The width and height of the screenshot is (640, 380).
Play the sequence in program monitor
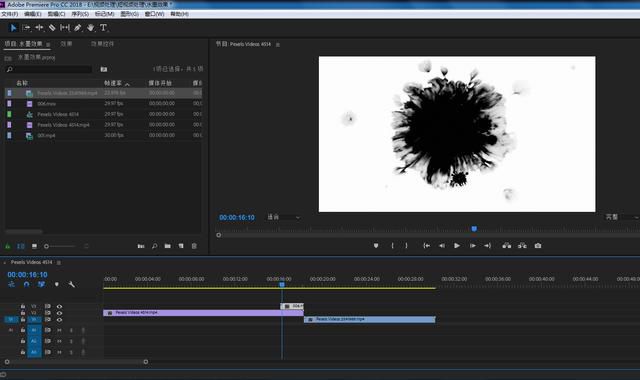[457, 246]
